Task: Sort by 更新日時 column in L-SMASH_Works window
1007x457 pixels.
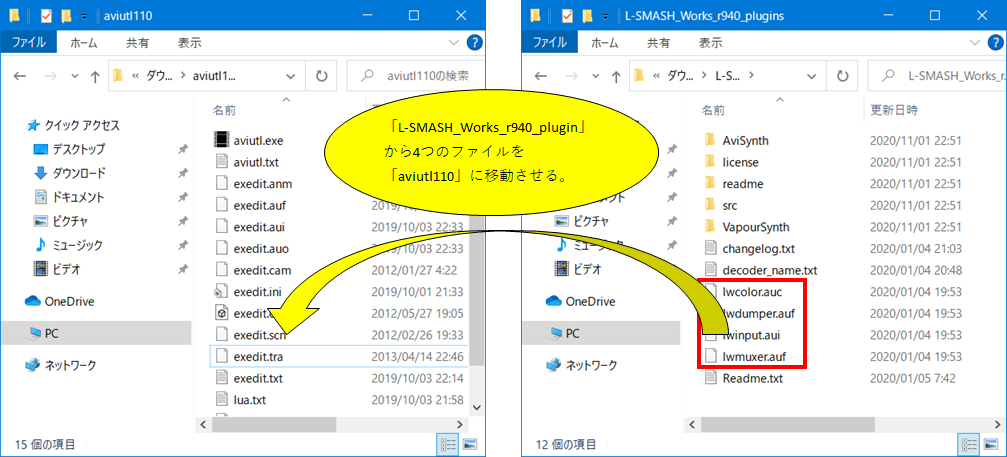Action: coord(893,110)
